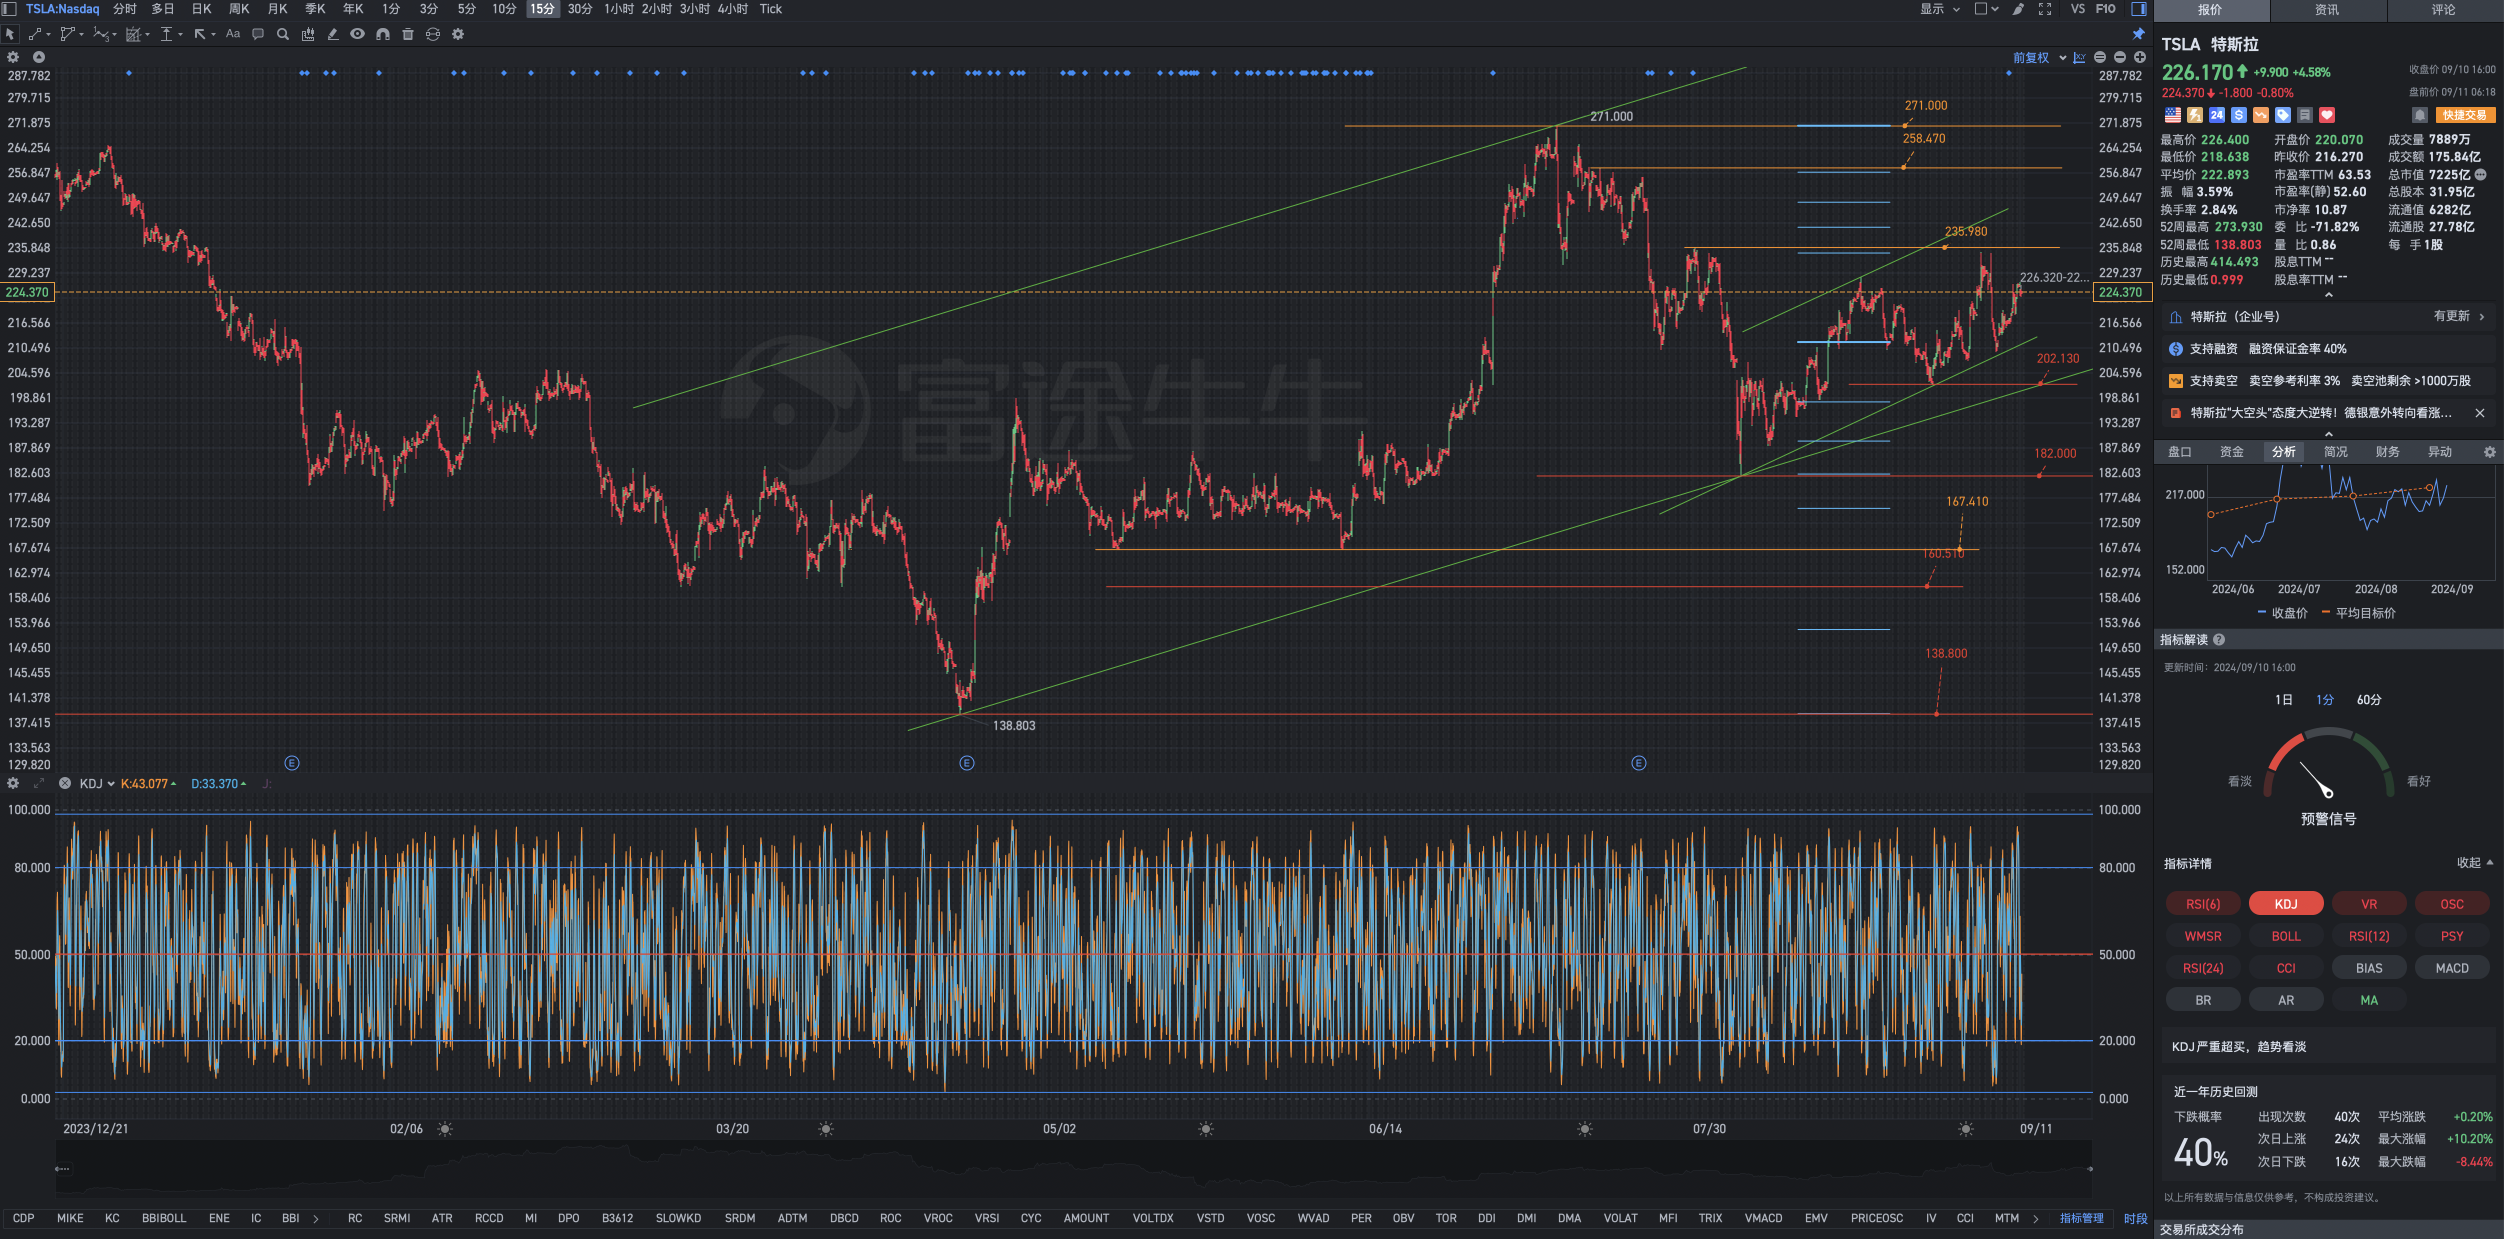Click the pencil edit drawings icon
This screenshot has height=1239, width=2504.
click(333, 34)
